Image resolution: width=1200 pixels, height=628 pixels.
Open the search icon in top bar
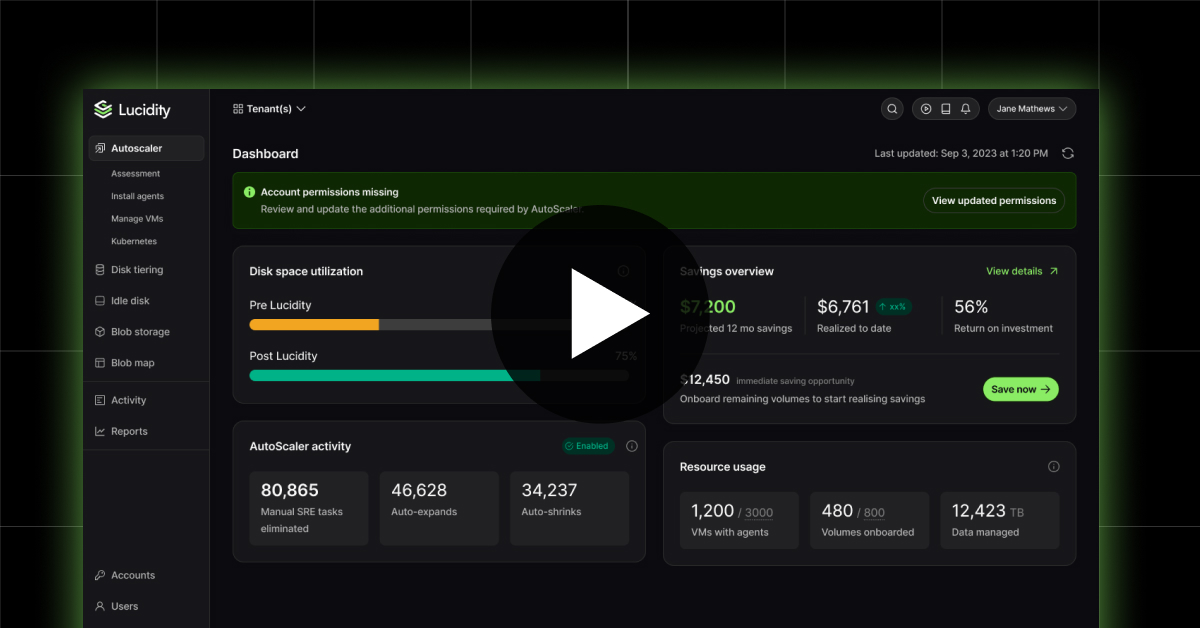[892, 109]
